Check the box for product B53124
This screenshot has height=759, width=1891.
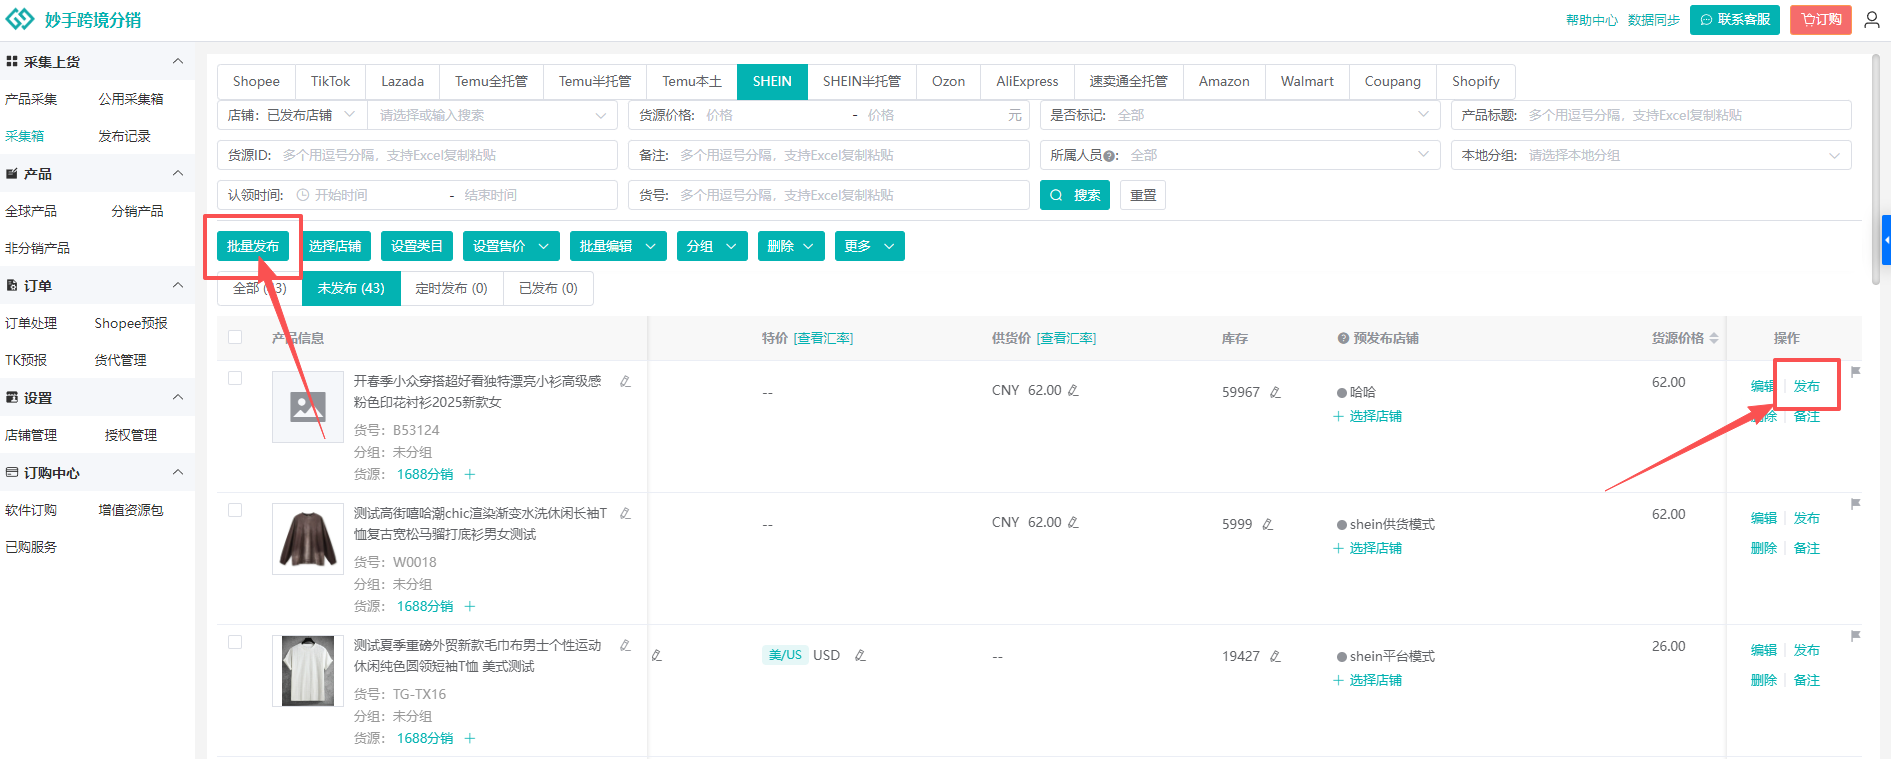235,378
